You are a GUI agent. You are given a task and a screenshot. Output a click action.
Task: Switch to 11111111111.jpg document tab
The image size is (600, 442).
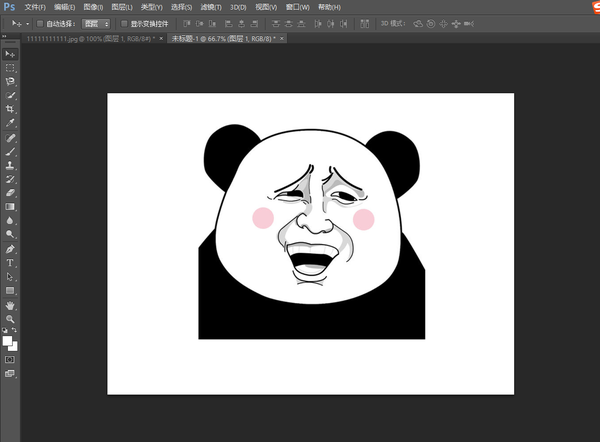(x=91, y=39)
